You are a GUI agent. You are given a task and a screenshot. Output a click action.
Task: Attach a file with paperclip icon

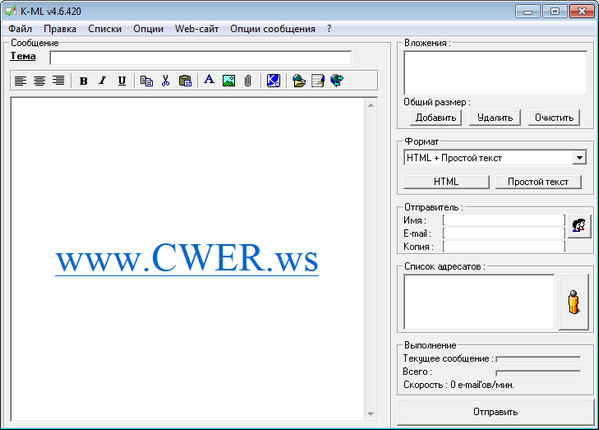coord(248,81)
